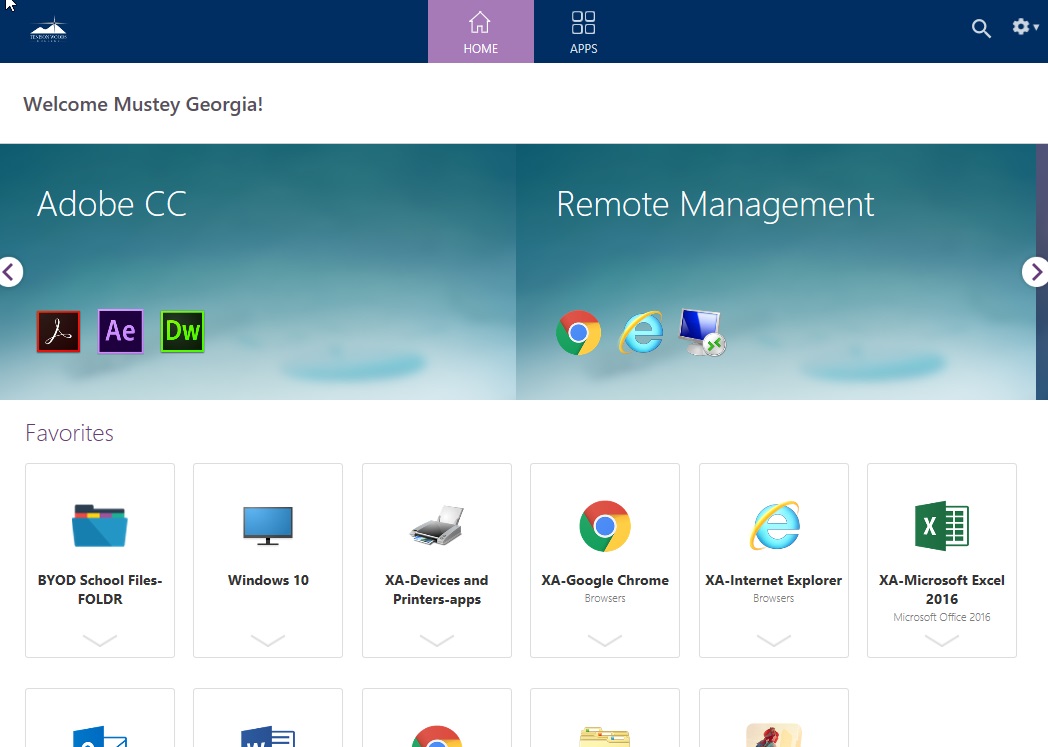This screenshot has width=1048, height=747.
Task: Expand details chevron under Windows 10
Action: coord(268,640)
